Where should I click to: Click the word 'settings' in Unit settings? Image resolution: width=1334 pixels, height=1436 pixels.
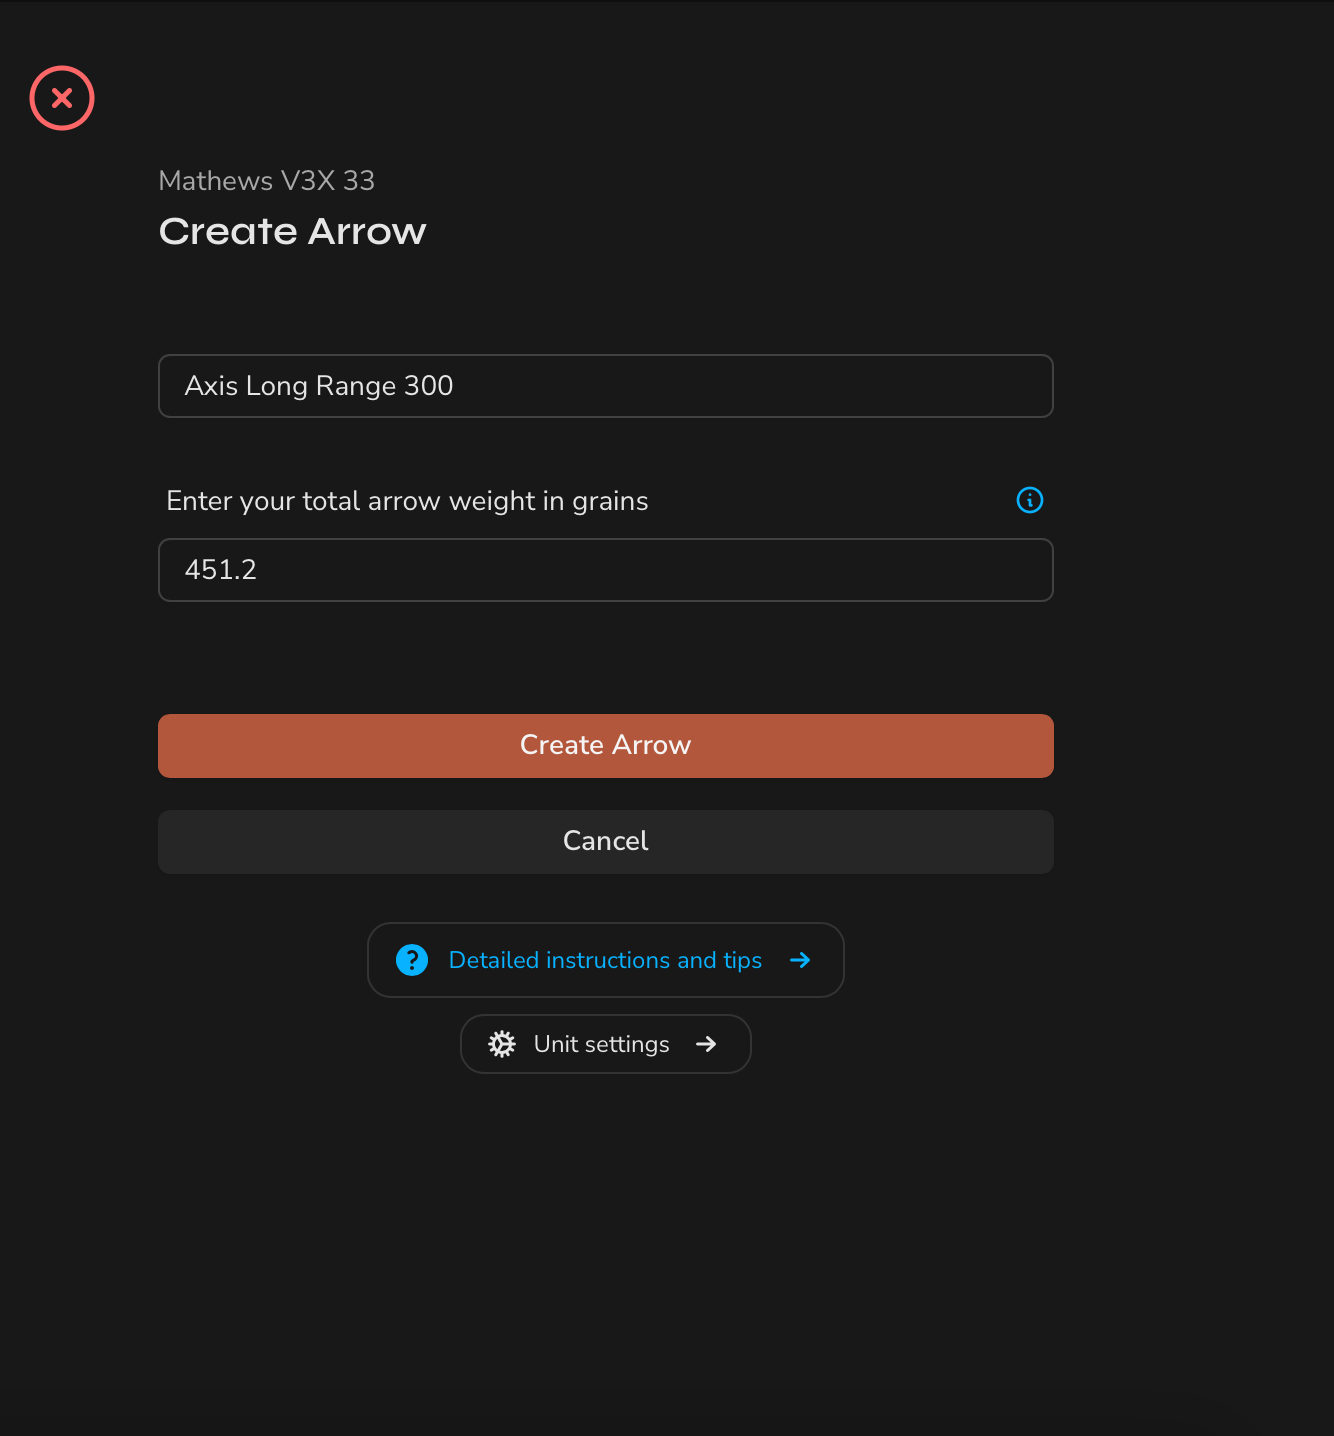(627, 1044)
